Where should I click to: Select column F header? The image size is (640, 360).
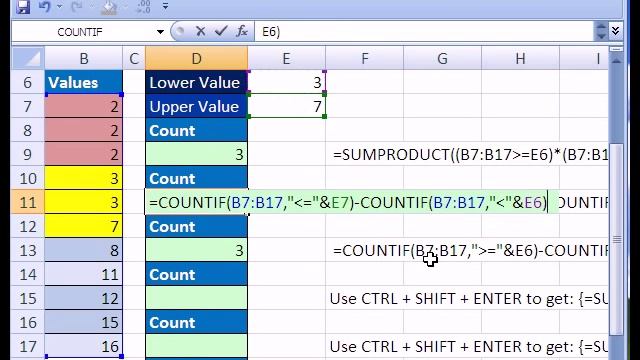point(364,59)
